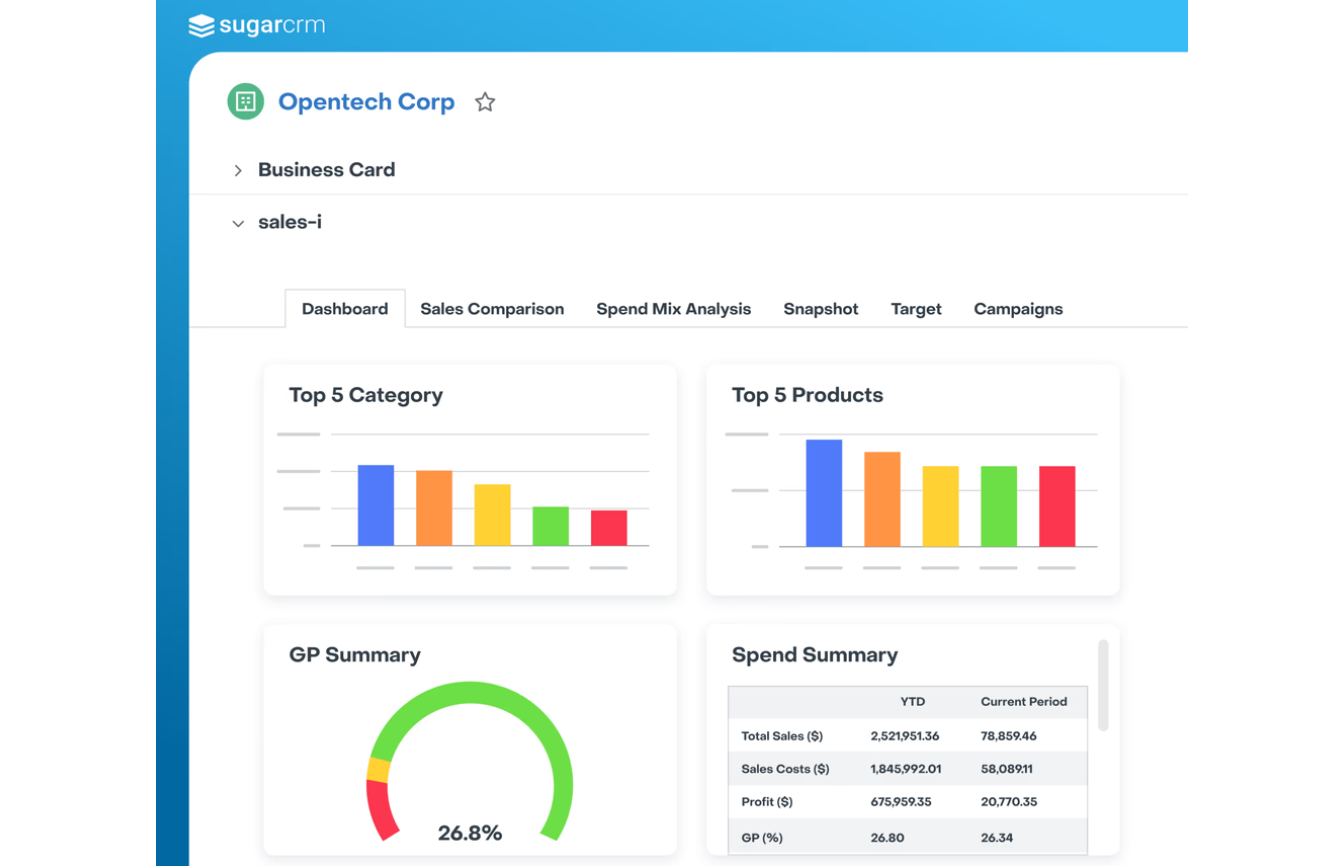The height and width of the screenshot is (866, 1344).
Task: Click the 26.8% gauge value
Action: (470, 833)
